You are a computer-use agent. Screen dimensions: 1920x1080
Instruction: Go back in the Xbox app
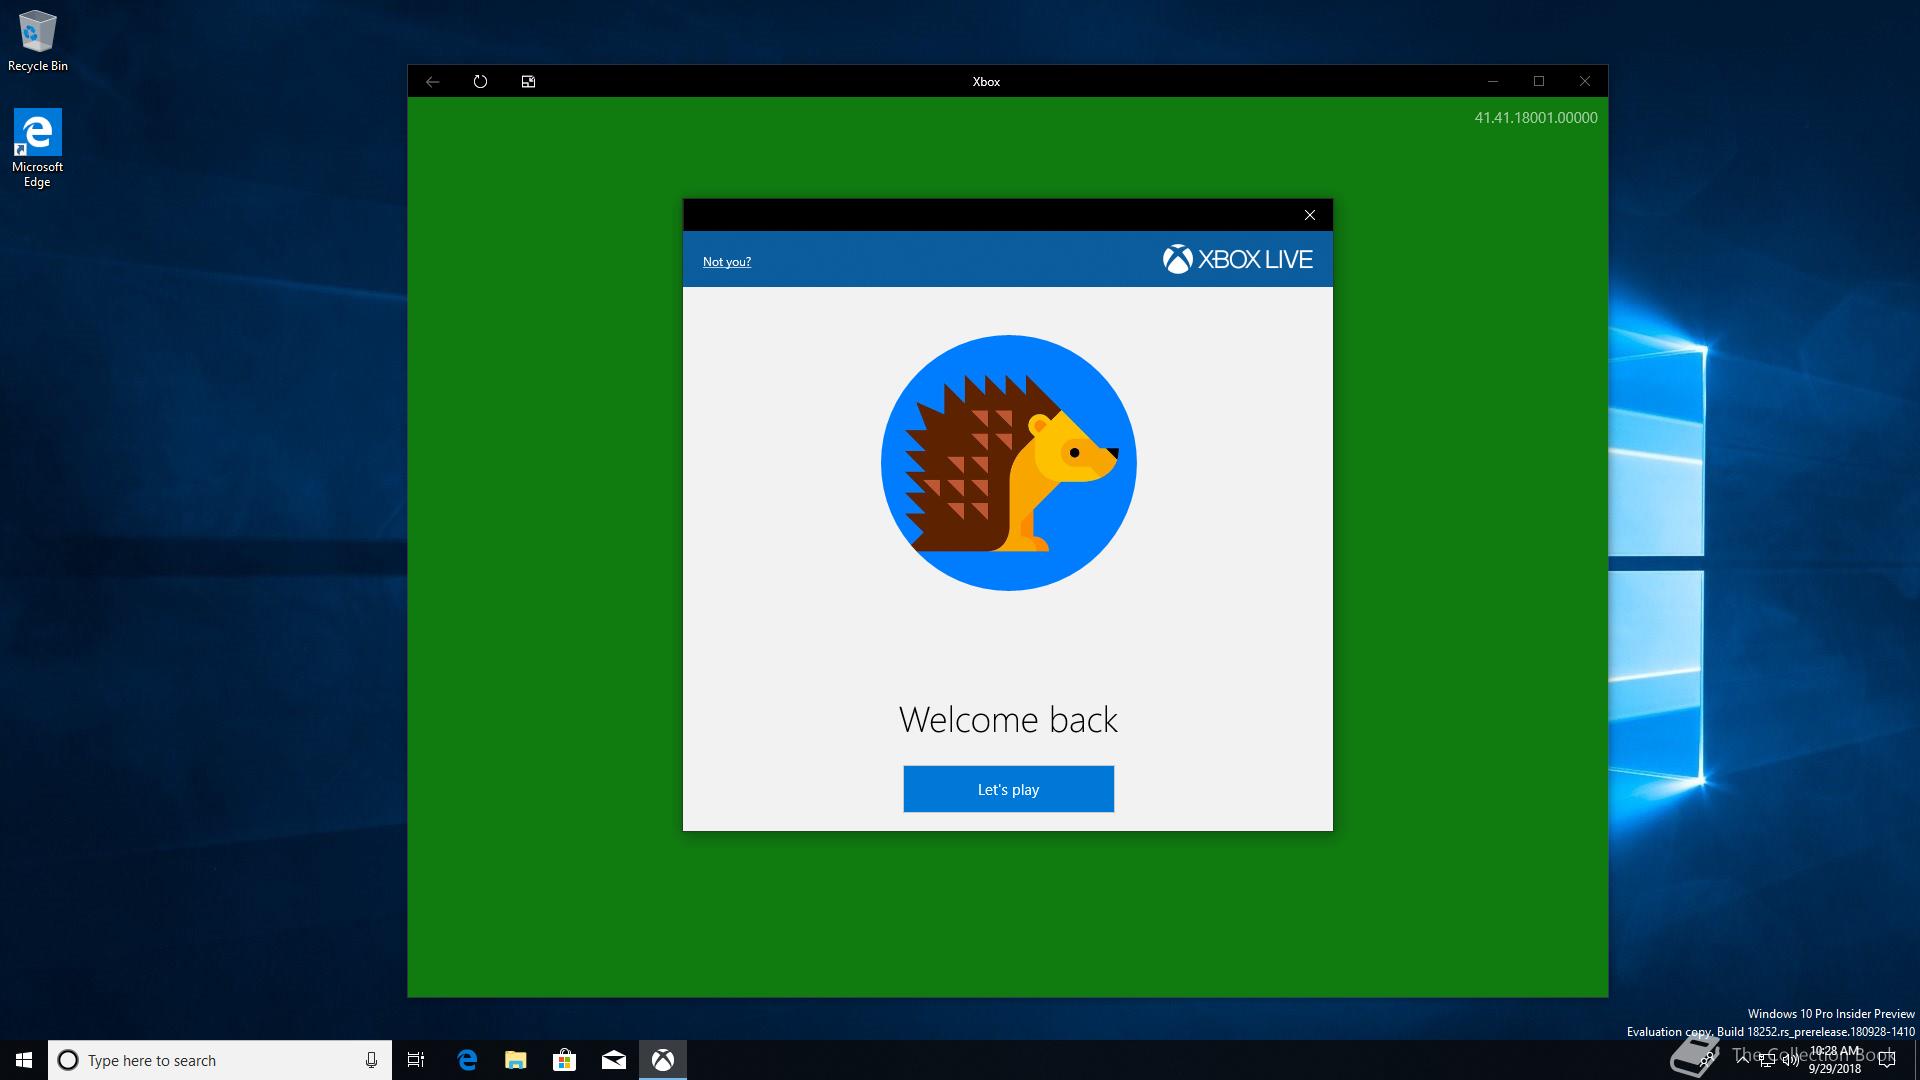[x=432, y=82]
